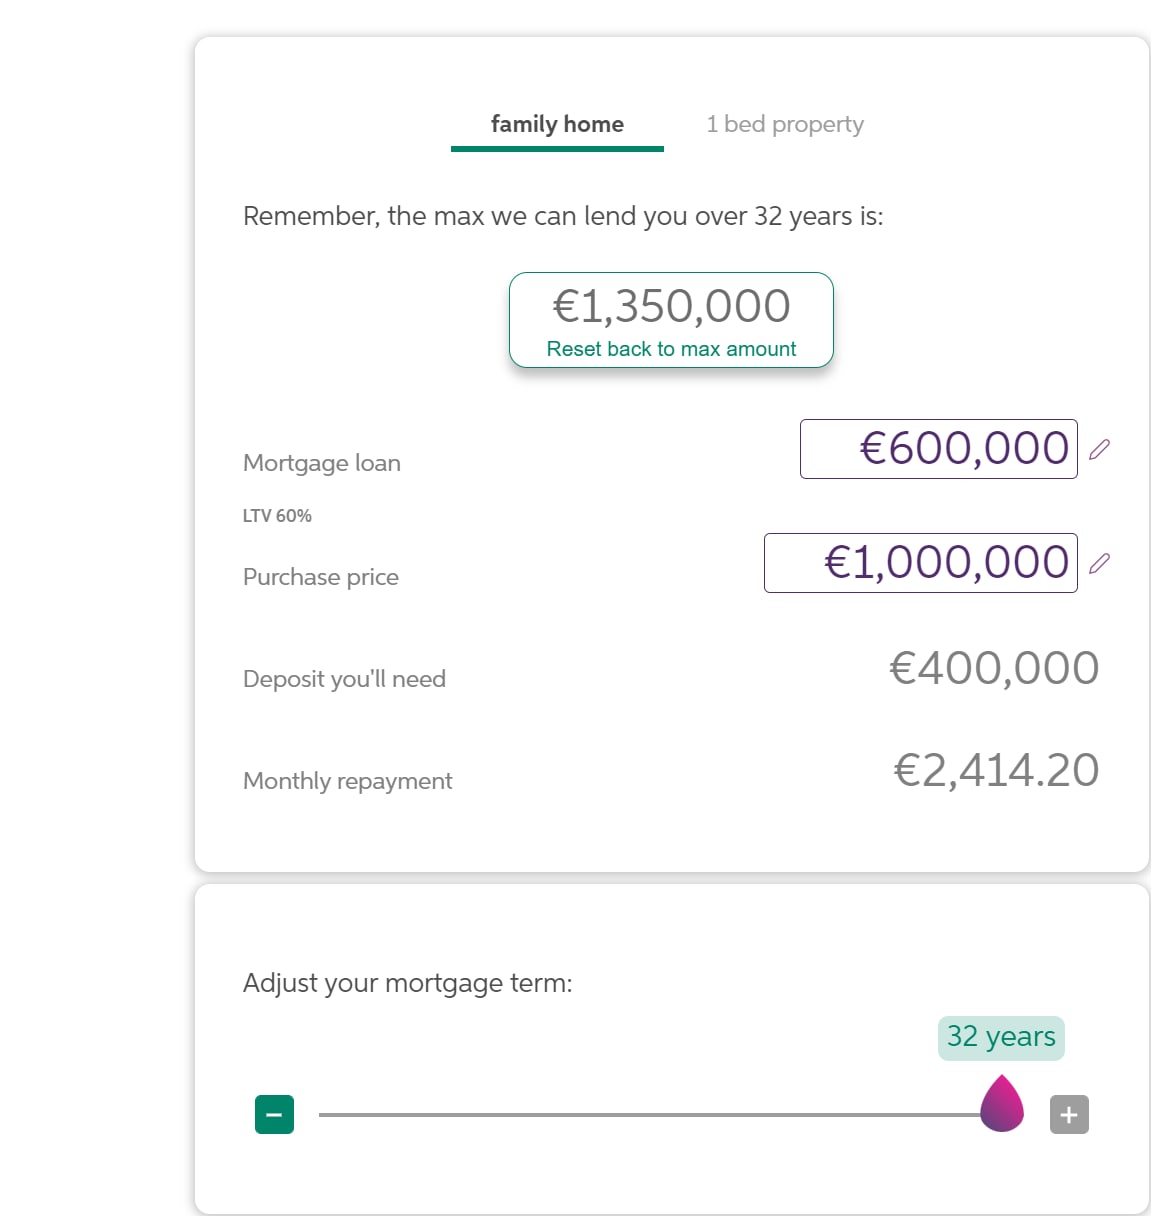The width and height of the screenshot is (1151, 1216).
Task: Open the 1 bed property tab
Action: click(785, 125)
